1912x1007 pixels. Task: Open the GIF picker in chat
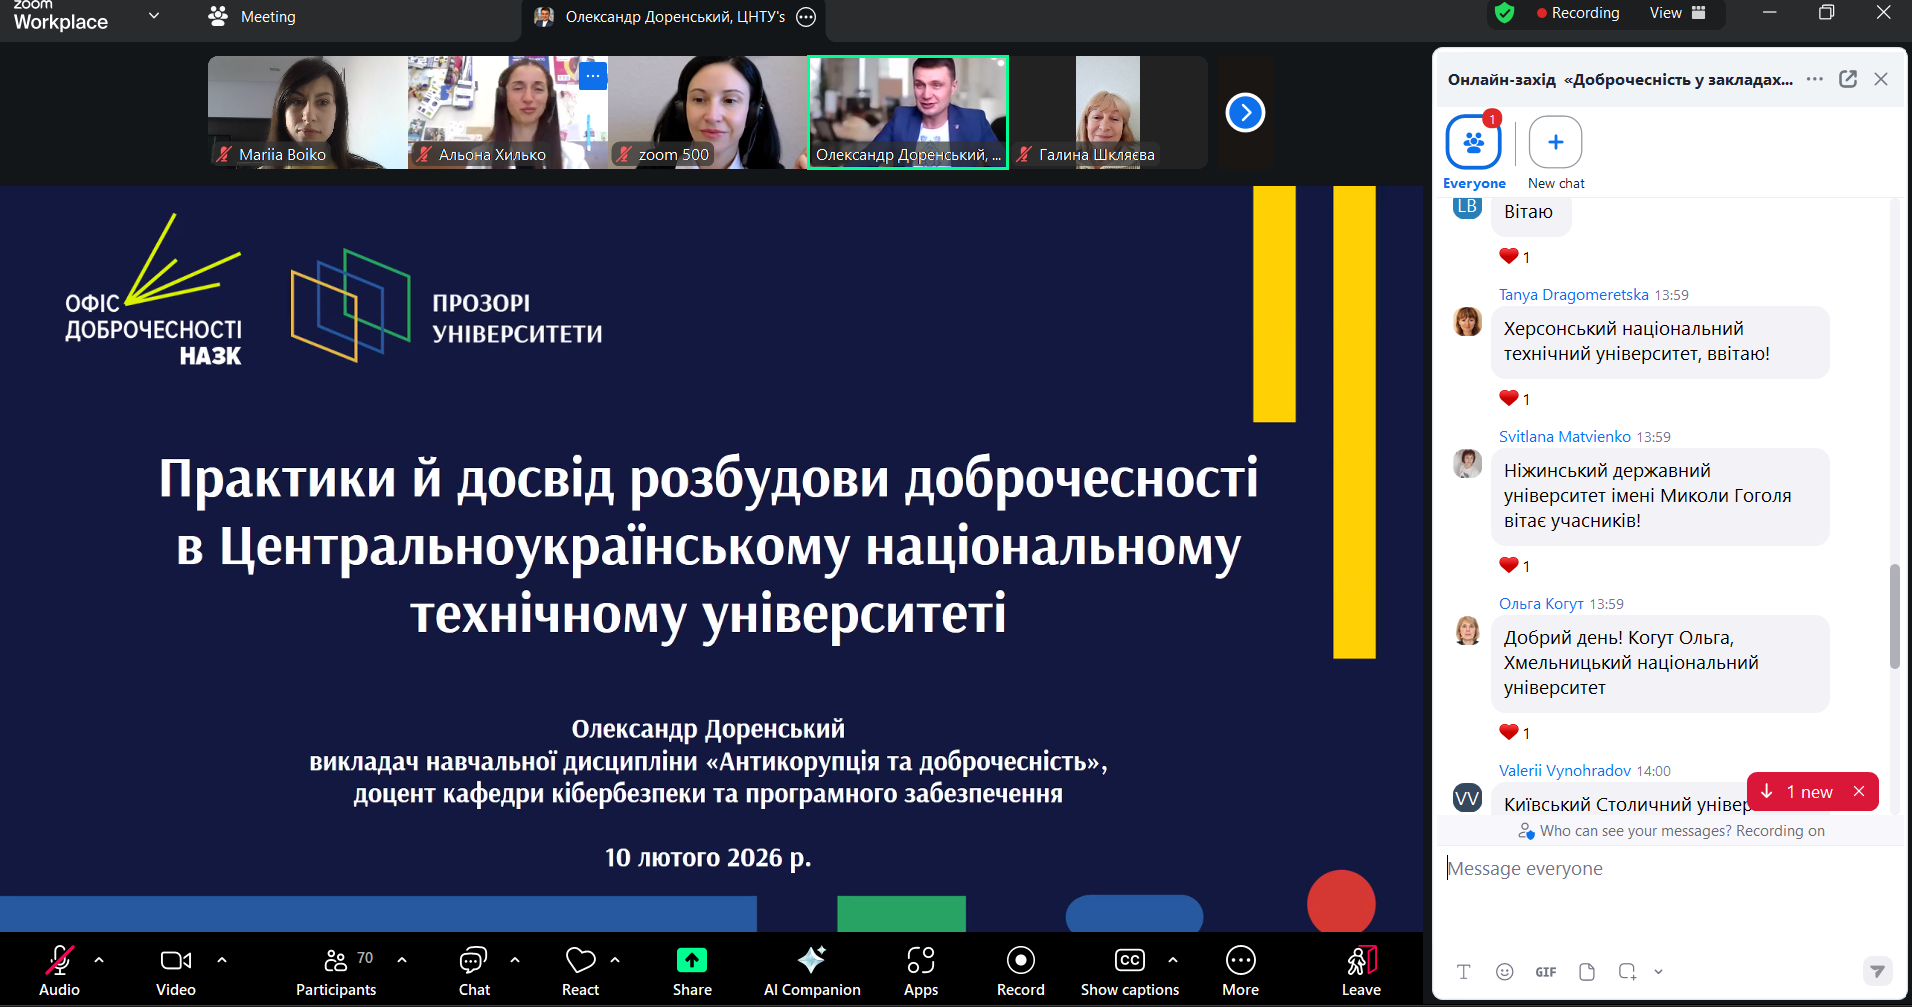click(x=1545, y=971)
